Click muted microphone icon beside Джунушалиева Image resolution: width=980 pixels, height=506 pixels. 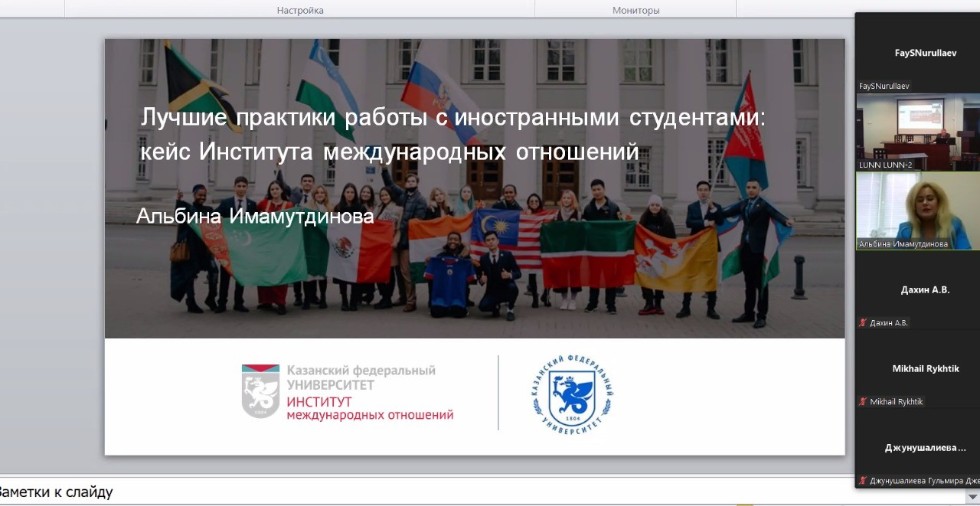863,480
